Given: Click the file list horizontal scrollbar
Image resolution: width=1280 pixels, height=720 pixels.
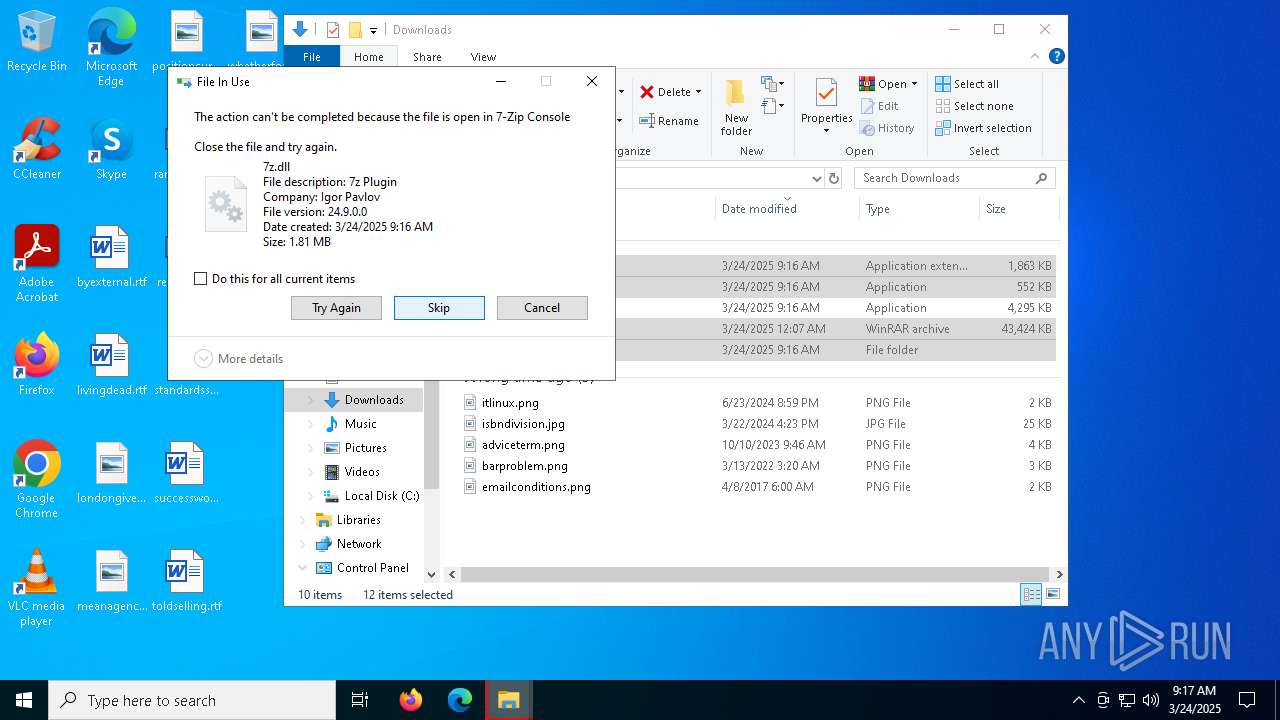Looking at the screenshot, I should [755, 575].
